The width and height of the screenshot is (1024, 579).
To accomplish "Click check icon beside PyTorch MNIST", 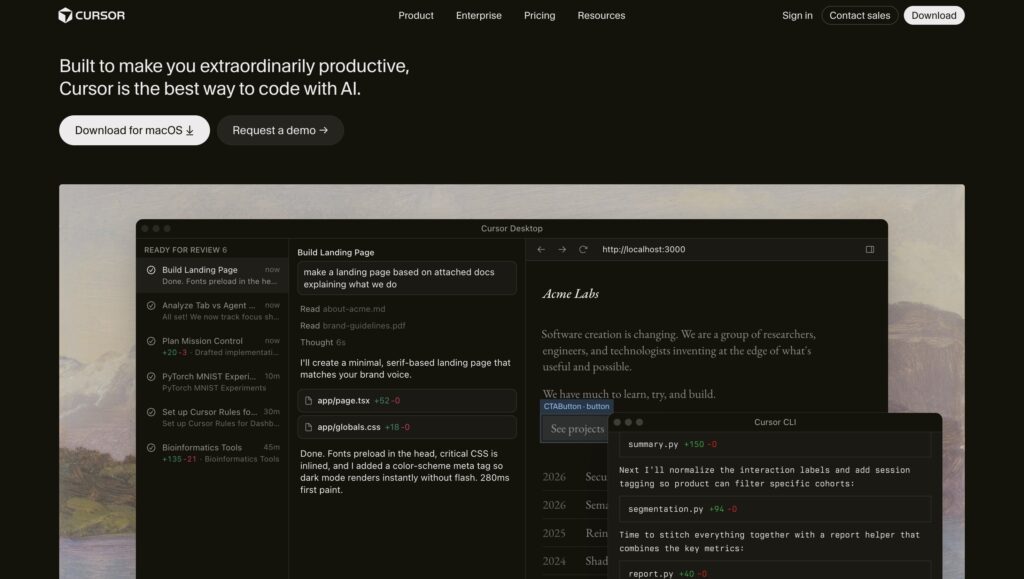I will point(151,377).
